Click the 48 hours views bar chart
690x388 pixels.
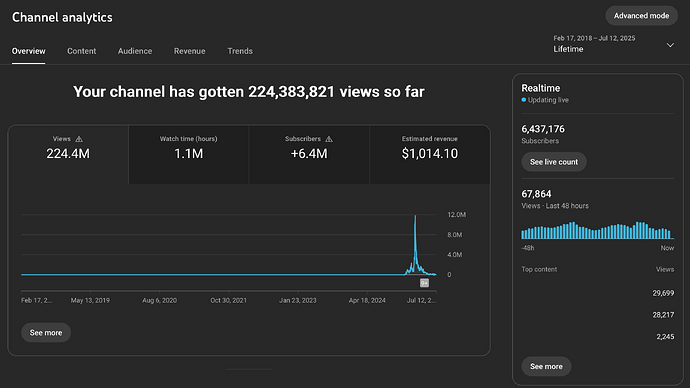(597, 230)
